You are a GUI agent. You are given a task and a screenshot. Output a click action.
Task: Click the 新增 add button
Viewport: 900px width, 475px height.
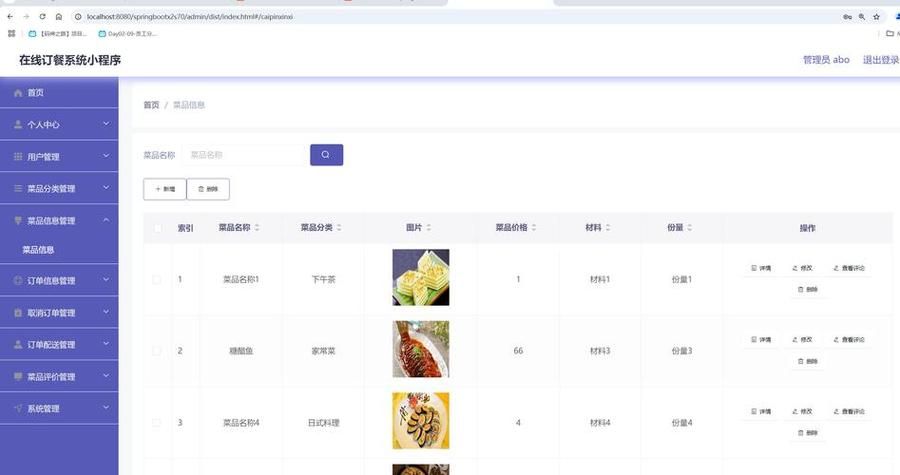[165, 188]
